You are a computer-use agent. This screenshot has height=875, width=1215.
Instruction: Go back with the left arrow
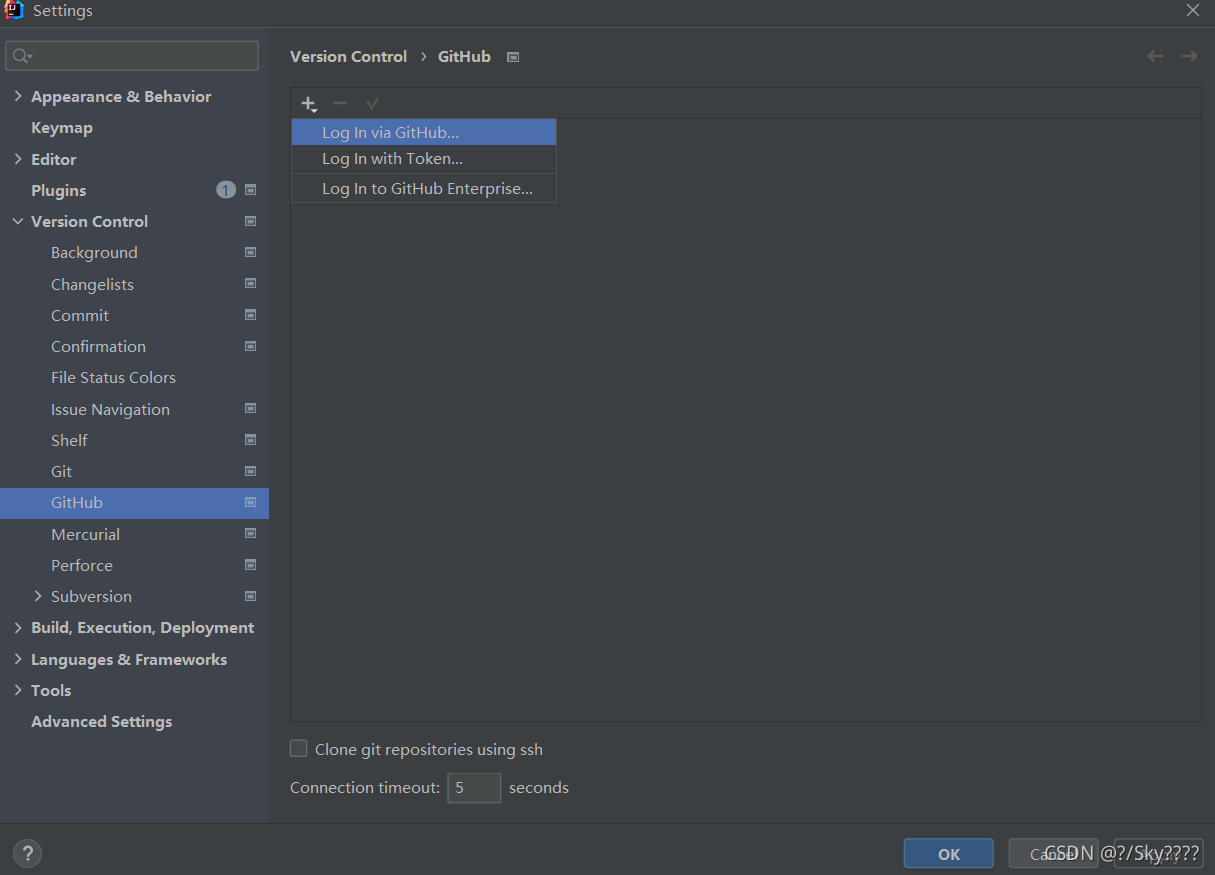(x=1155, y=56)
